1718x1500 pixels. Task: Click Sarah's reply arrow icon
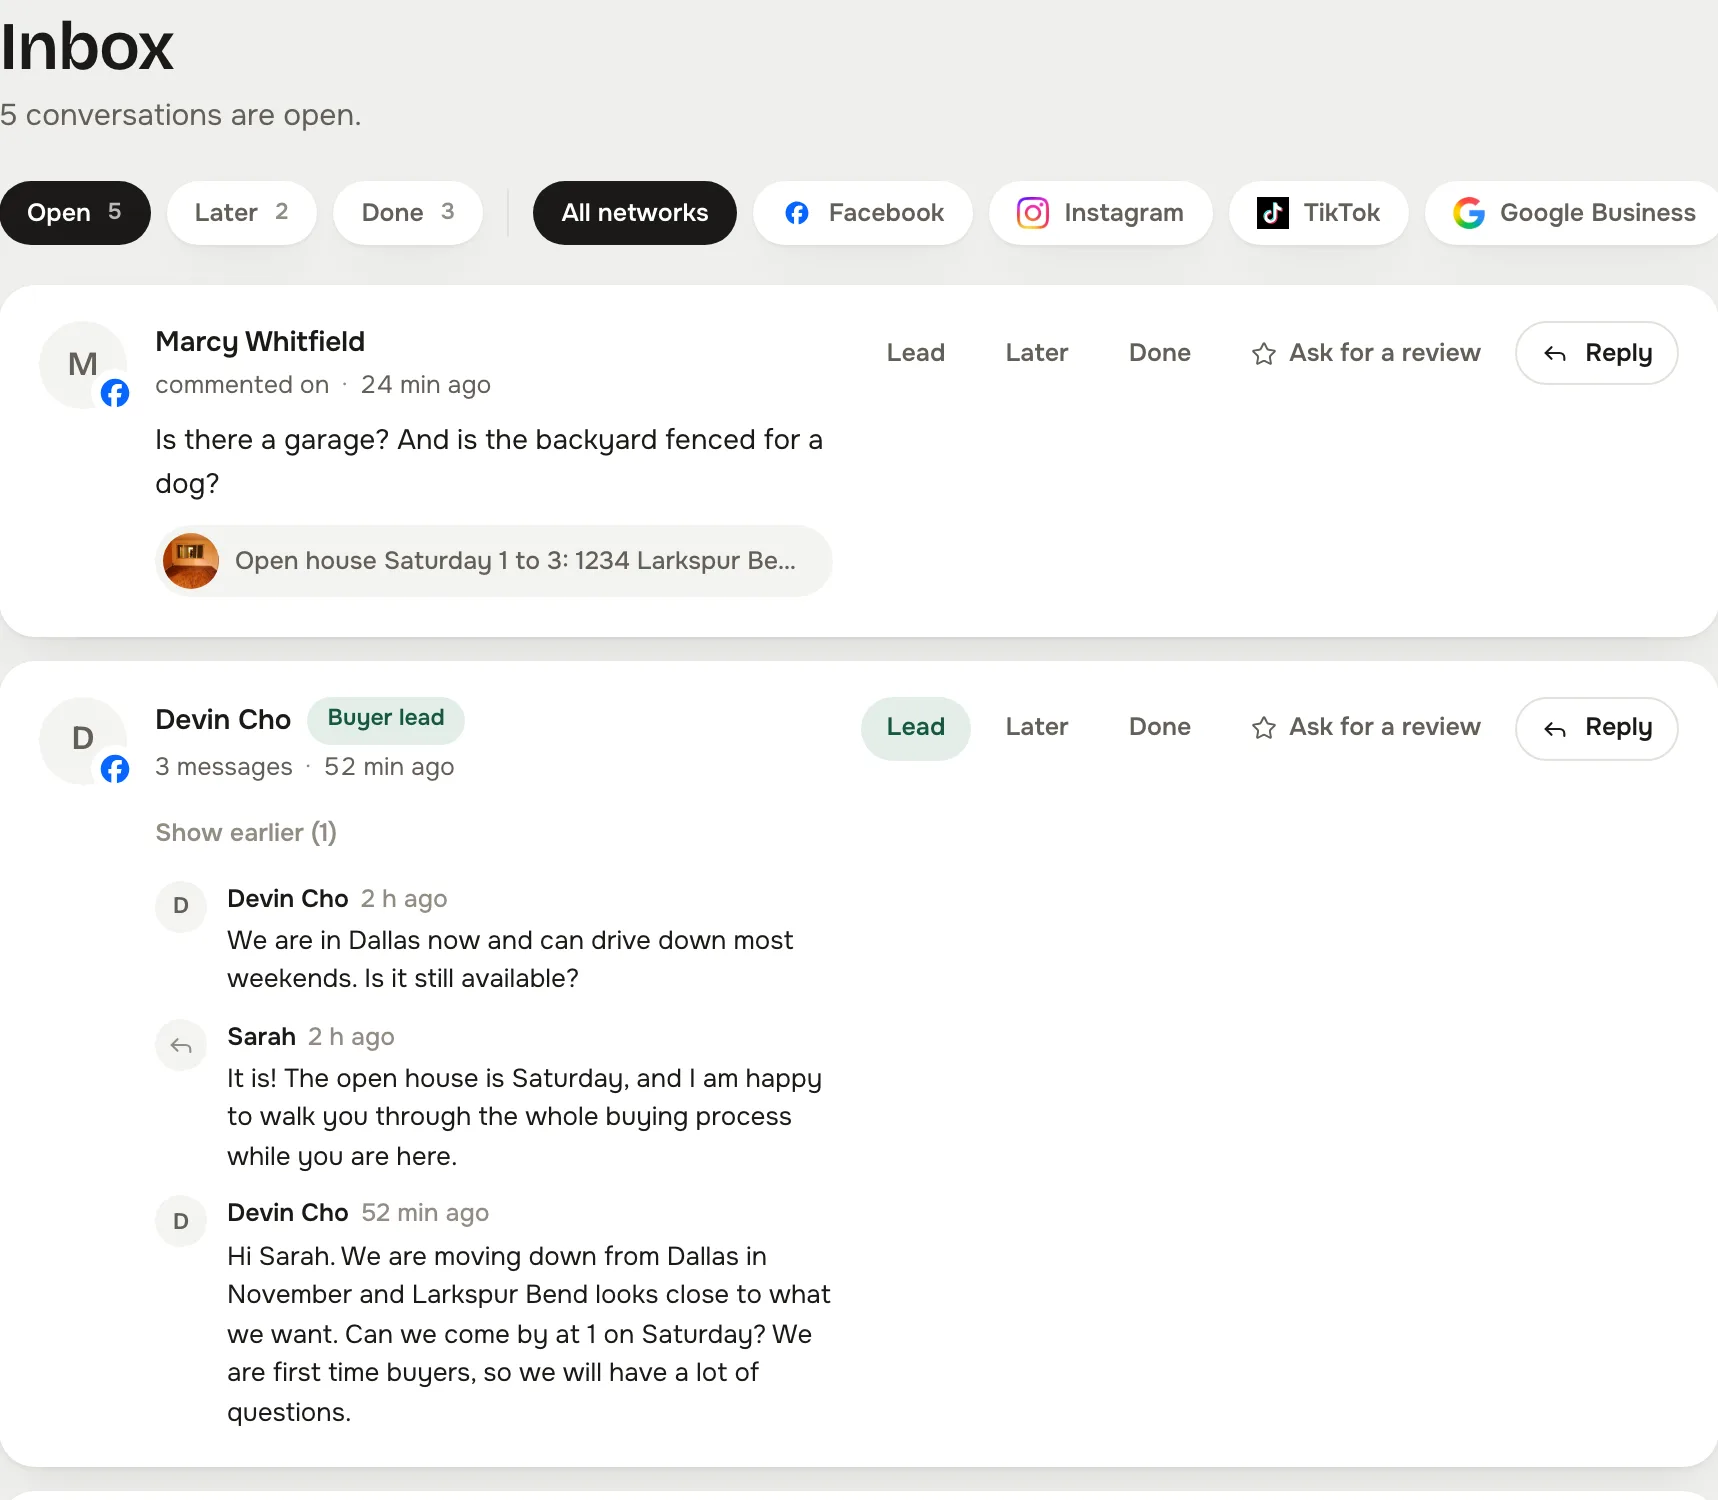coord(181,1046)
